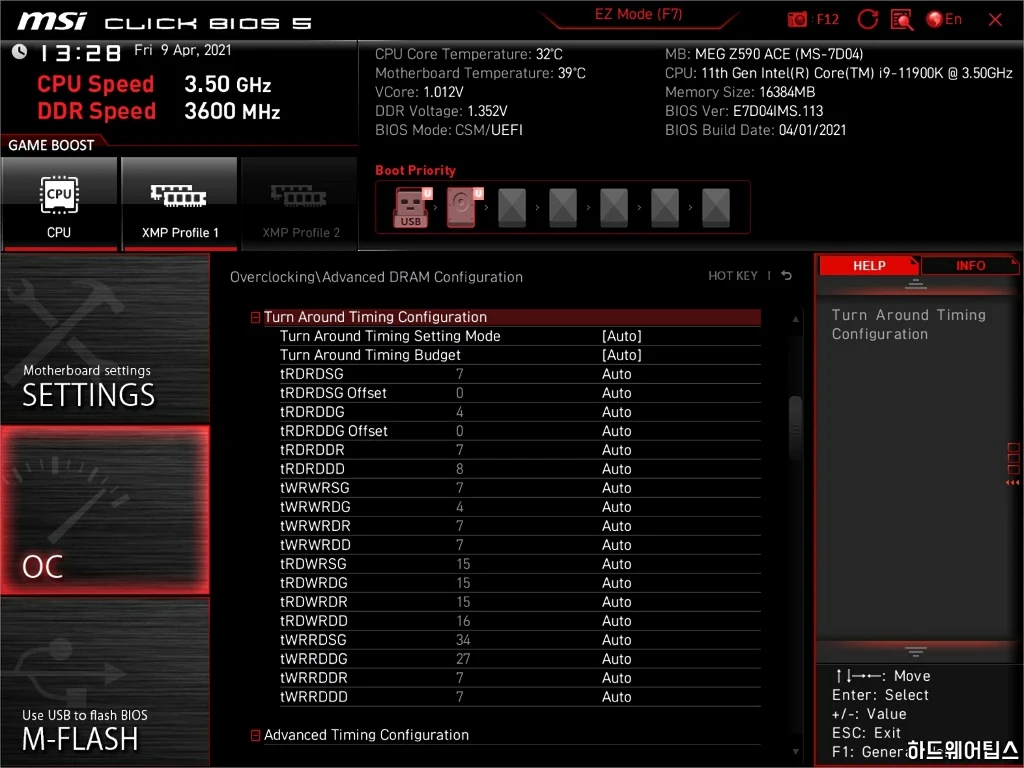Open Turn Around Timing Setting Mode dropdown

tap(621, 336)
